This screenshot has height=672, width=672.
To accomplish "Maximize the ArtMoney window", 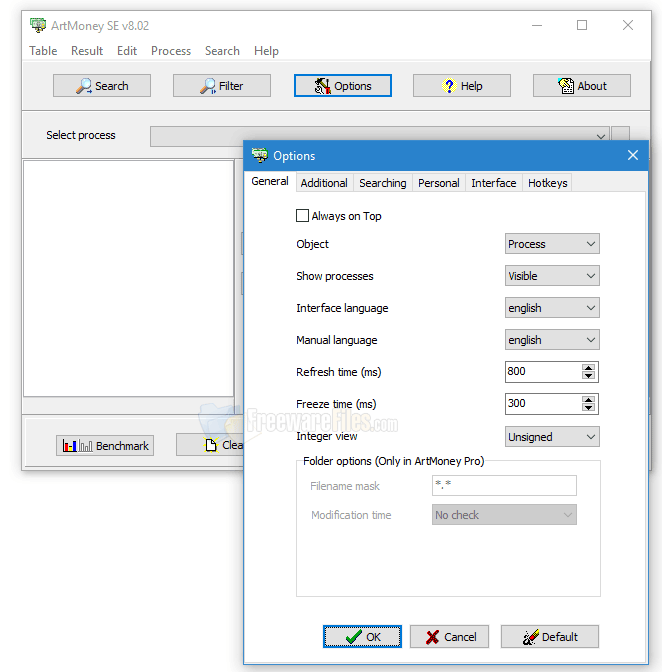I will (582, 25).
